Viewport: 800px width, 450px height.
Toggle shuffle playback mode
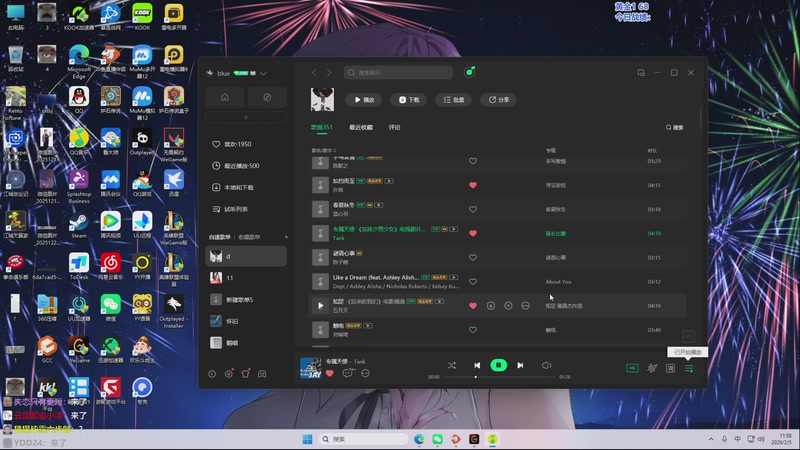point(452,365)
